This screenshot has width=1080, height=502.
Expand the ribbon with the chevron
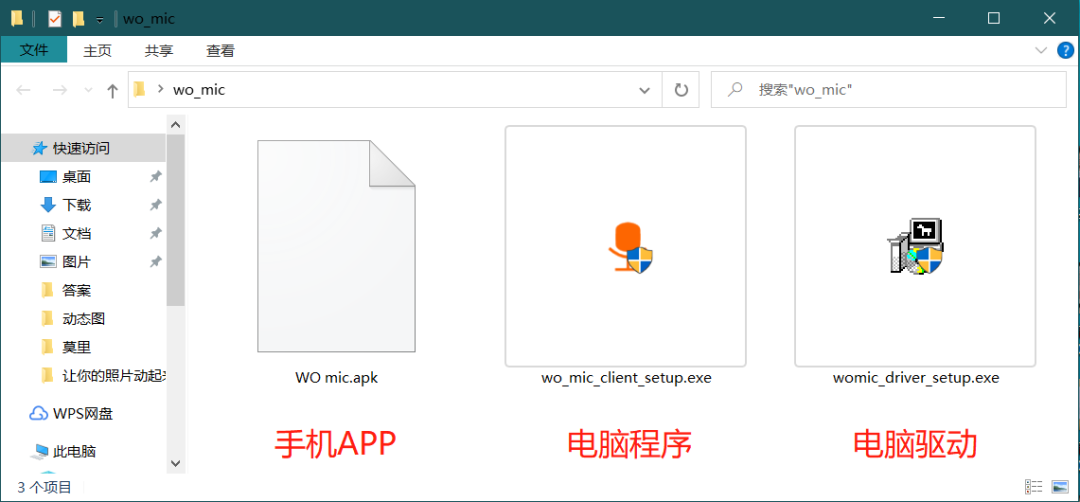pos(1041,50)
